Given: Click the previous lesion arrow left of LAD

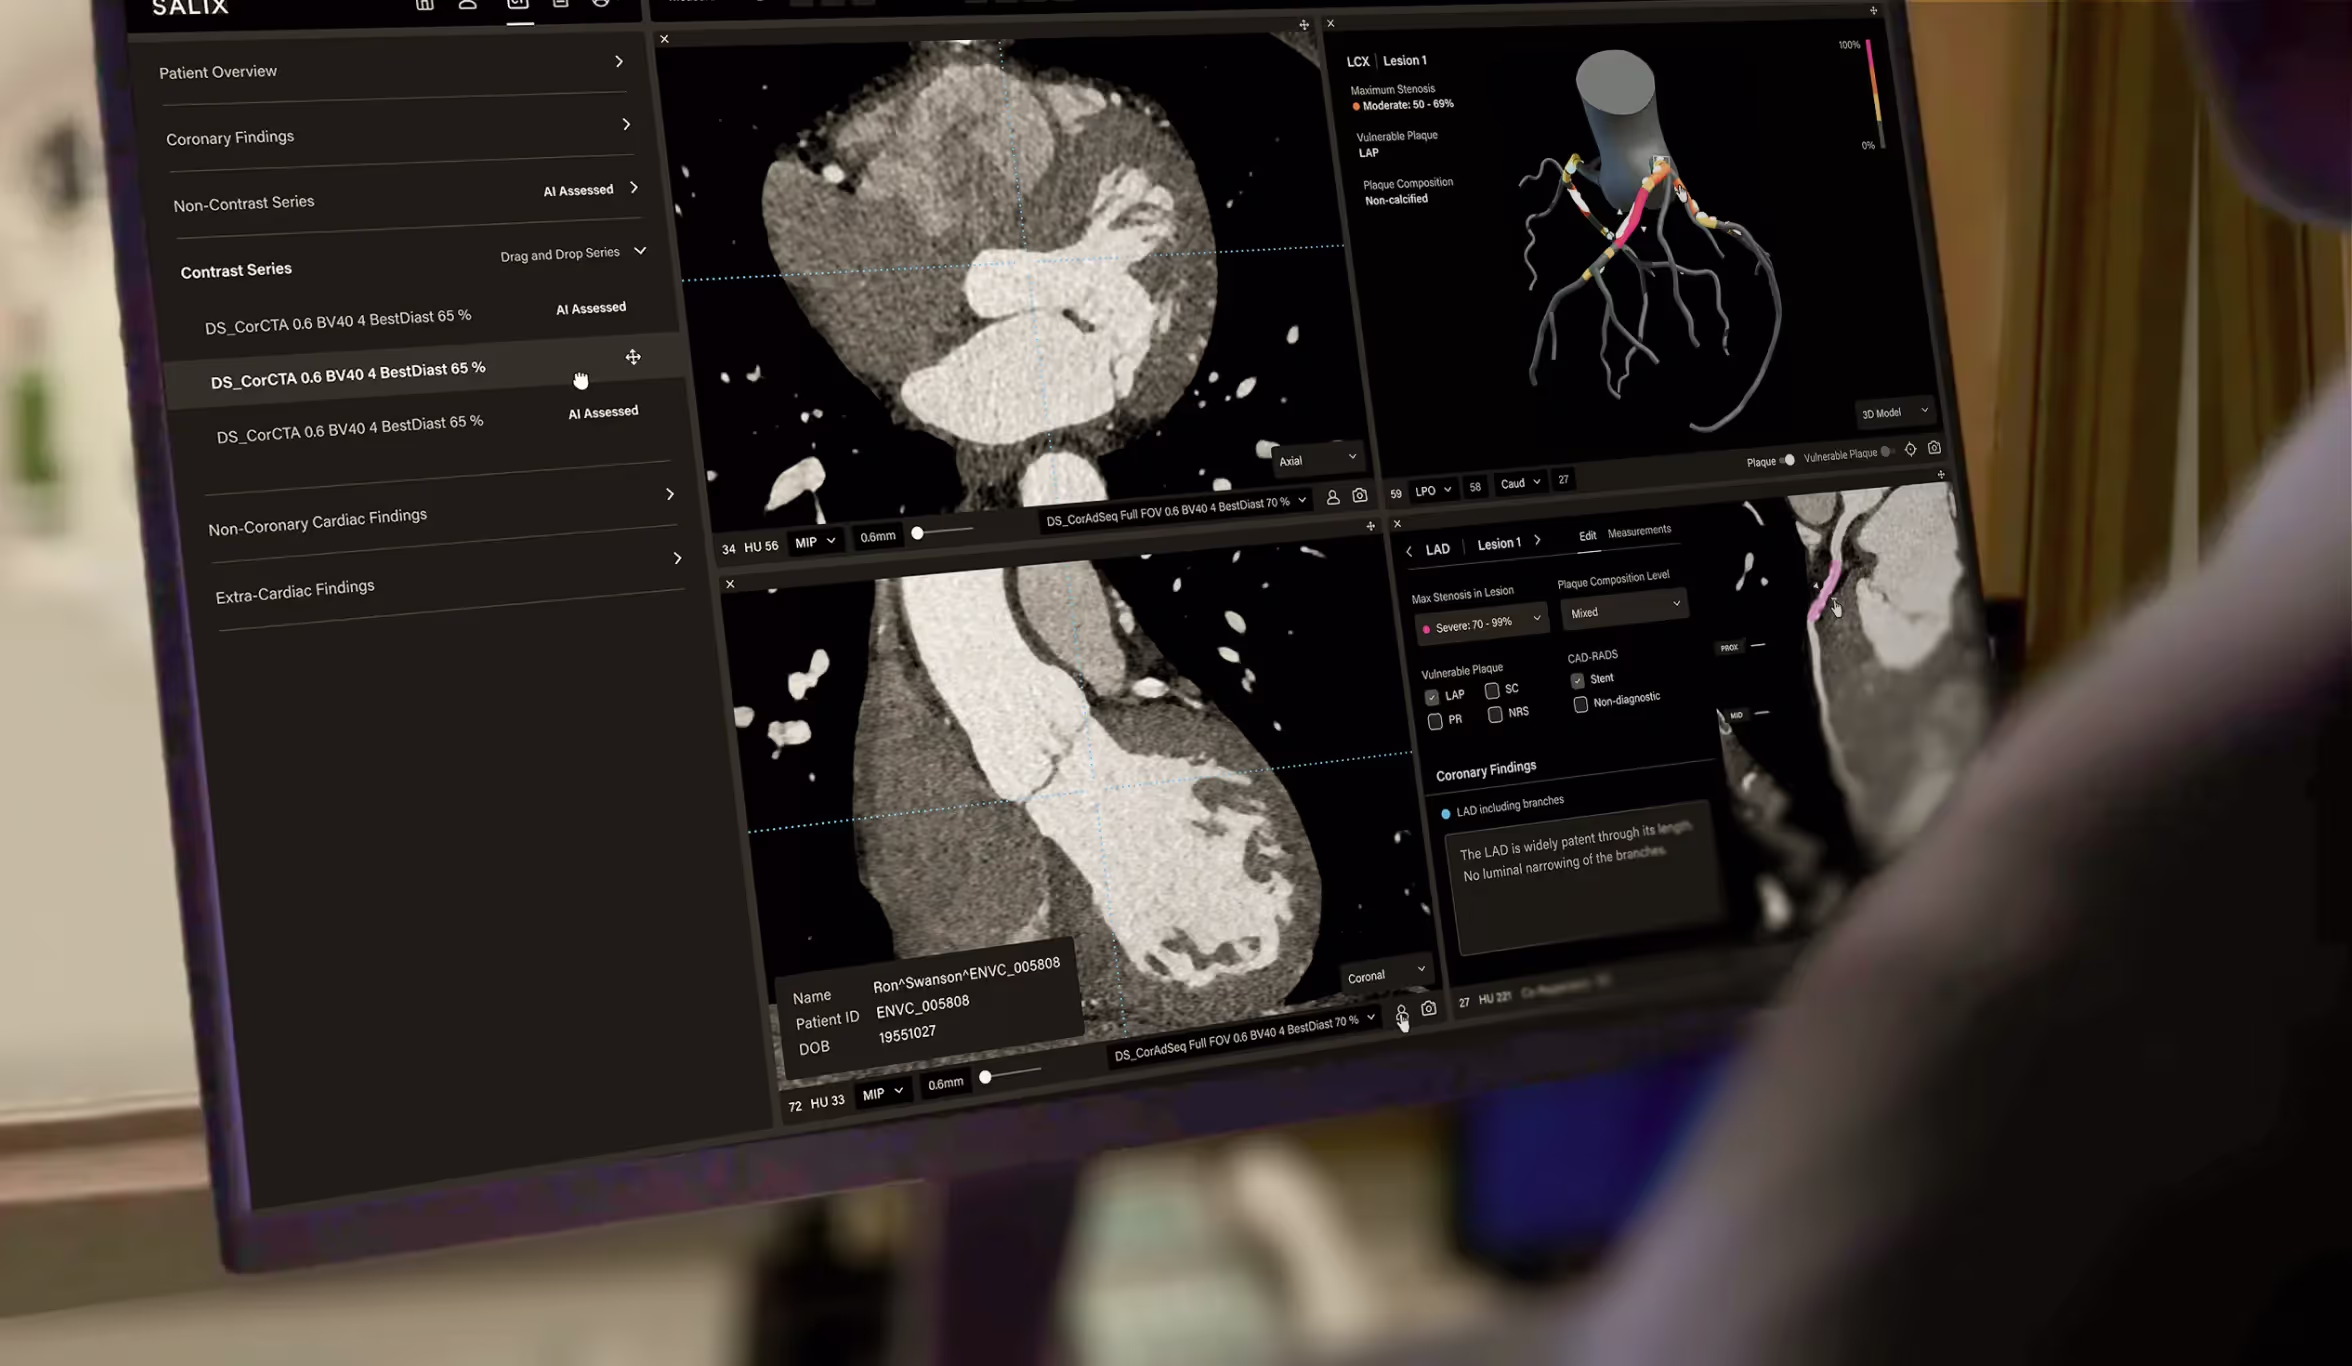Looking at the screenshot, I should tap(1409, 551).
